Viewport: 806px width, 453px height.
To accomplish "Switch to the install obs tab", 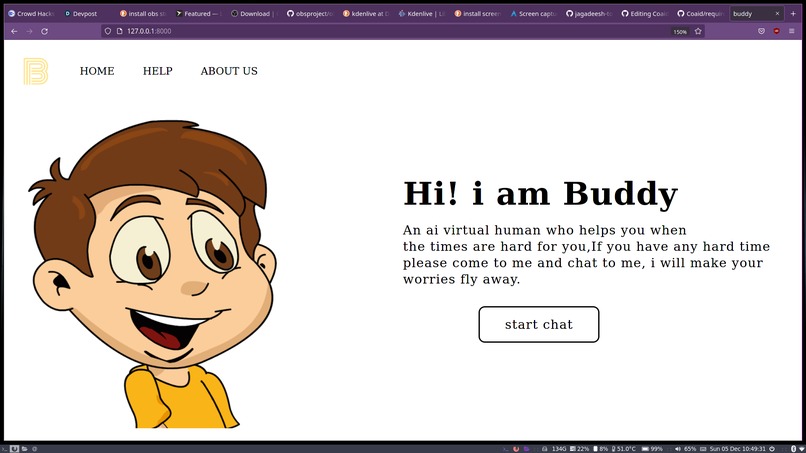I will pyautogui.click(x=143, y=14).
